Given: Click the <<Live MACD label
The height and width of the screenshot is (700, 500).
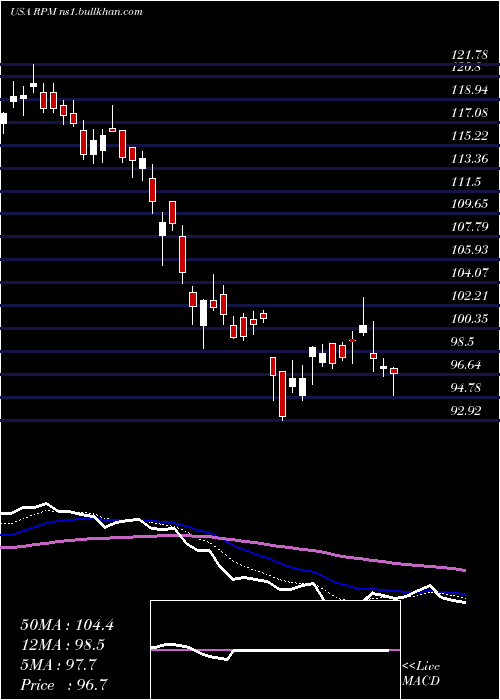Looking at the screenshot, I should point(421,674).
